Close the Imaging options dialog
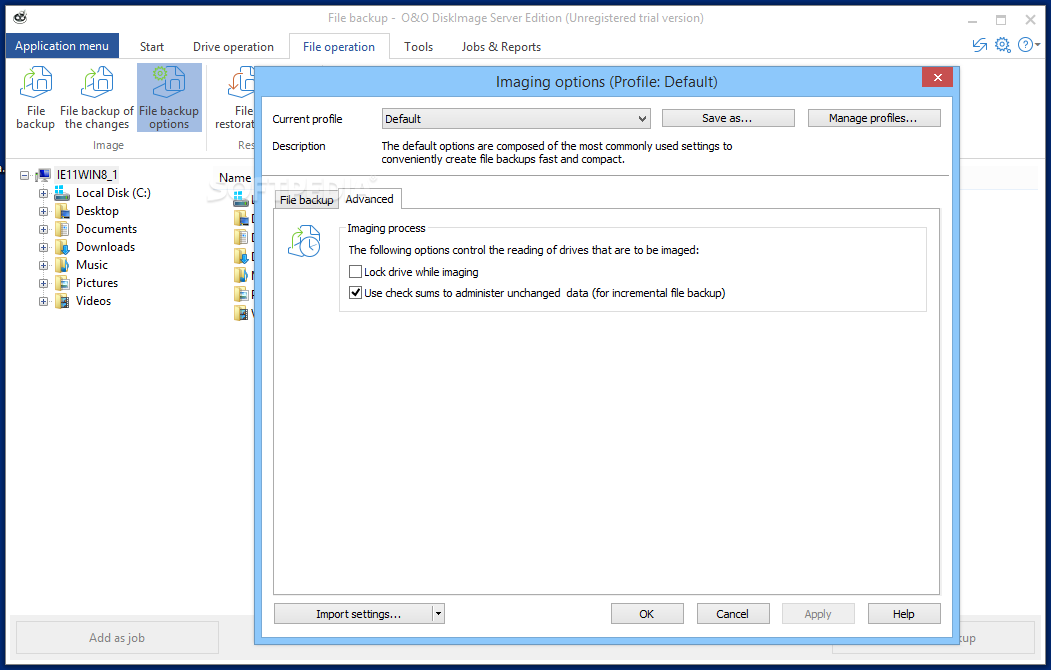Viewport: 1051px width, 670px height. pyautogui.click(x=938, y=78)
